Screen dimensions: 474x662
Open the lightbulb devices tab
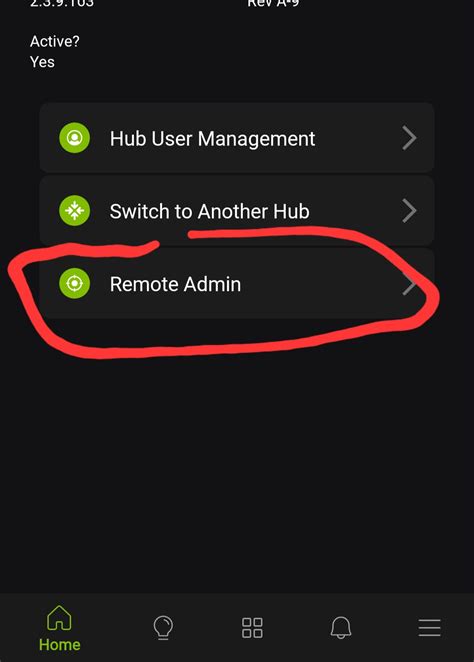coord(163,627)
